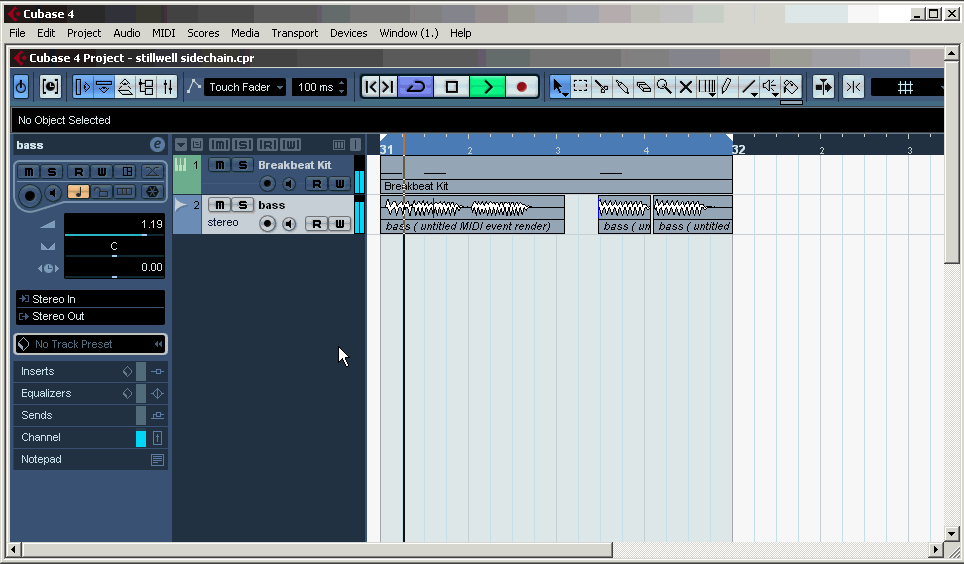This screenshot has height=564, width=964.
Task: Open the MIDI menu
Action: pos(164,33)
